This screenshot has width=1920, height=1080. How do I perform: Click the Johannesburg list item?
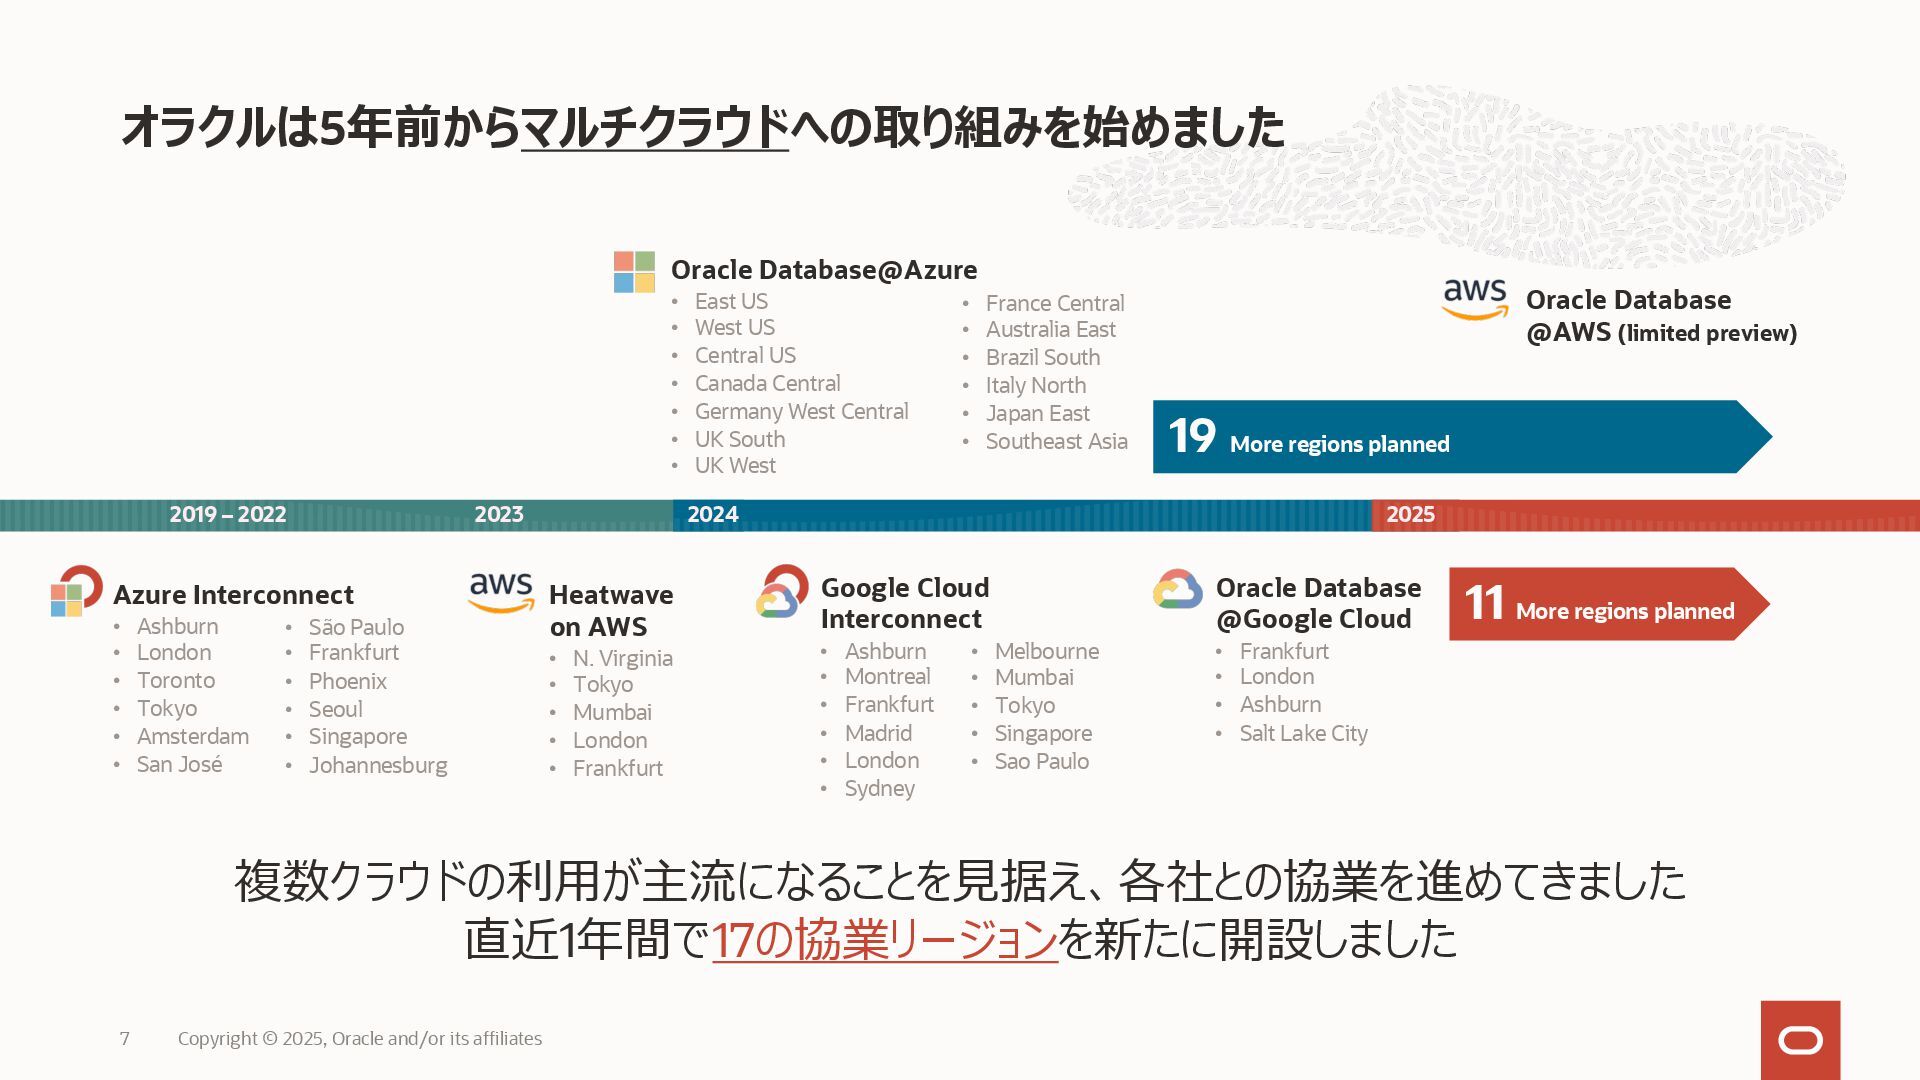pos(378,766)
